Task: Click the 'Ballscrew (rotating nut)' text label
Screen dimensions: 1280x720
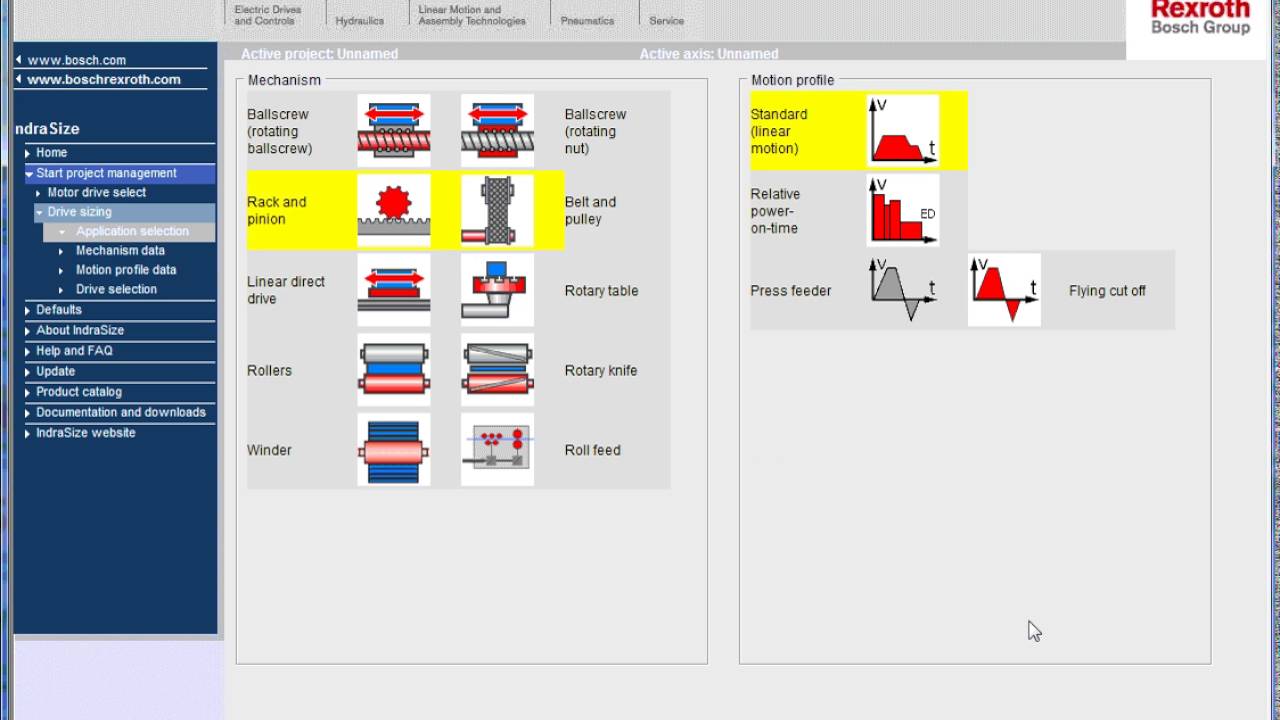Action: (595, 131)
